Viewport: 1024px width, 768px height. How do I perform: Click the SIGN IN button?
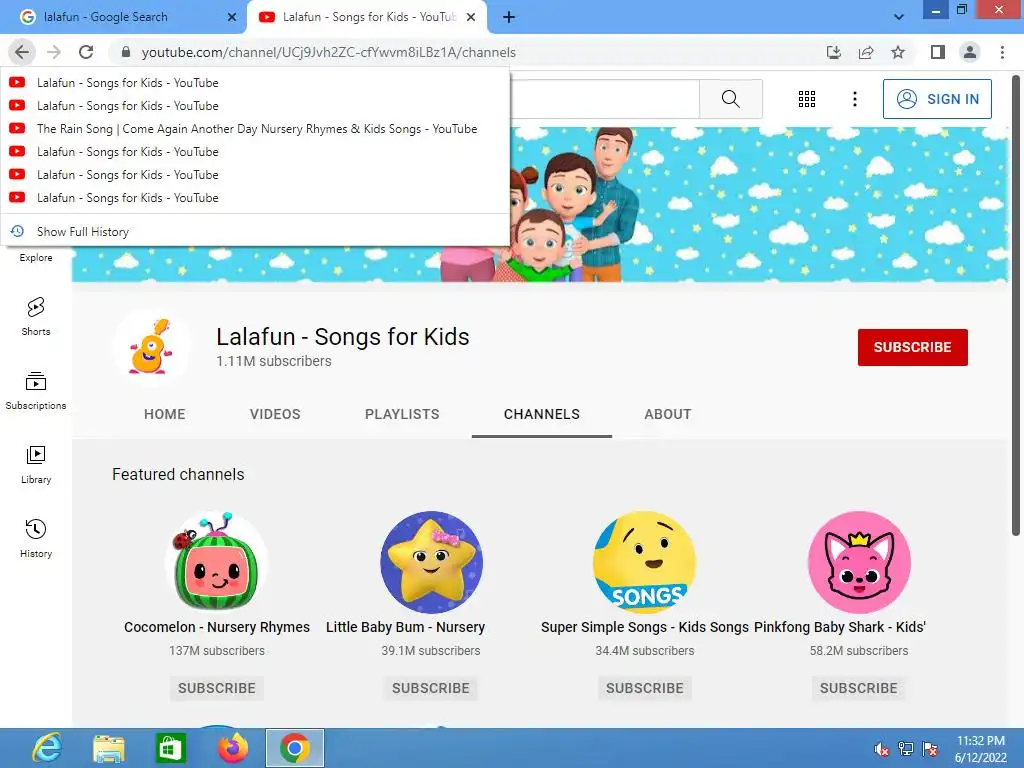[x=937, y=99]
